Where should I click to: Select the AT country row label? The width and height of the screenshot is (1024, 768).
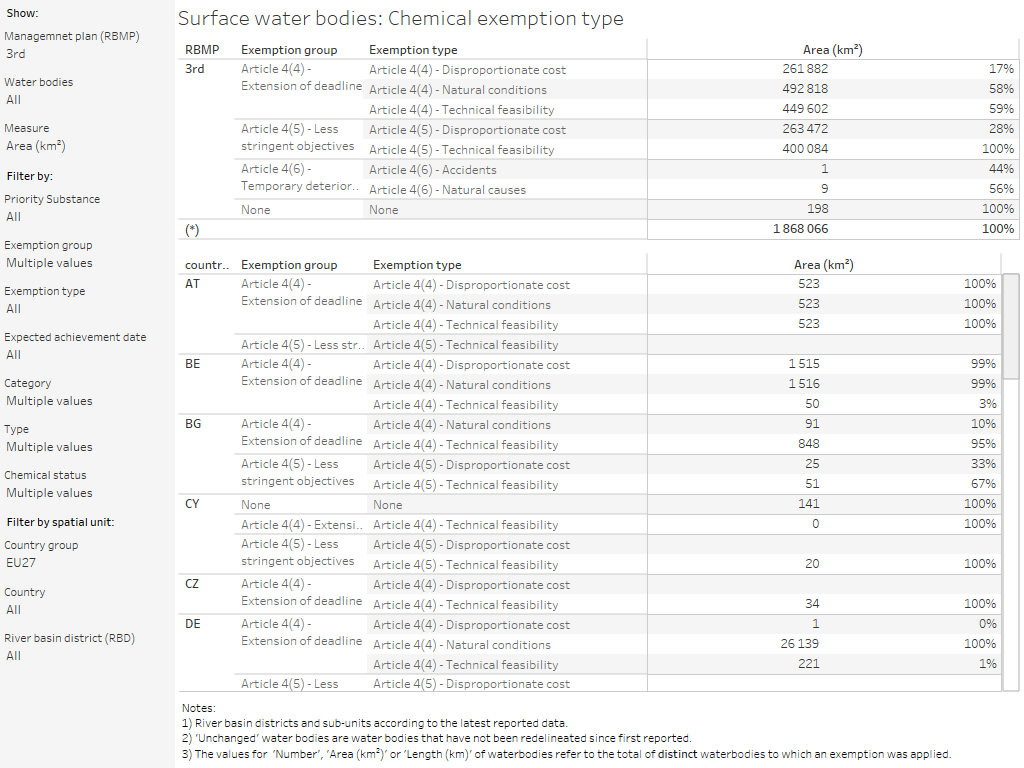click(192, 284)
